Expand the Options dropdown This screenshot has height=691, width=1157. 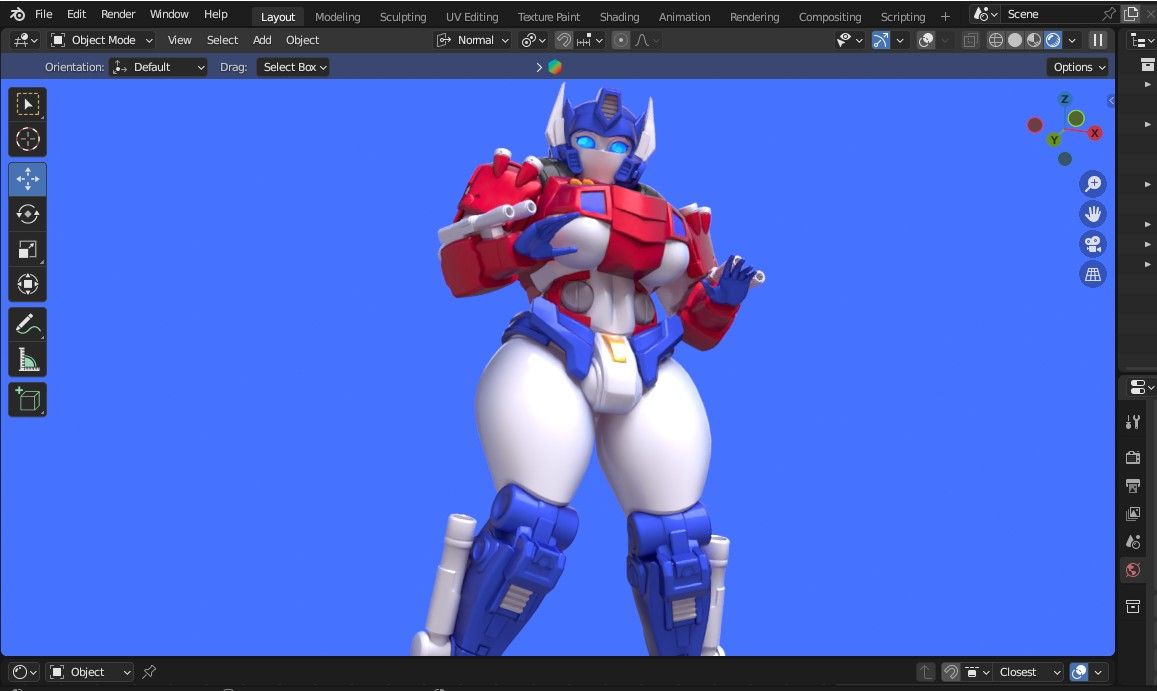[1079, 67]
